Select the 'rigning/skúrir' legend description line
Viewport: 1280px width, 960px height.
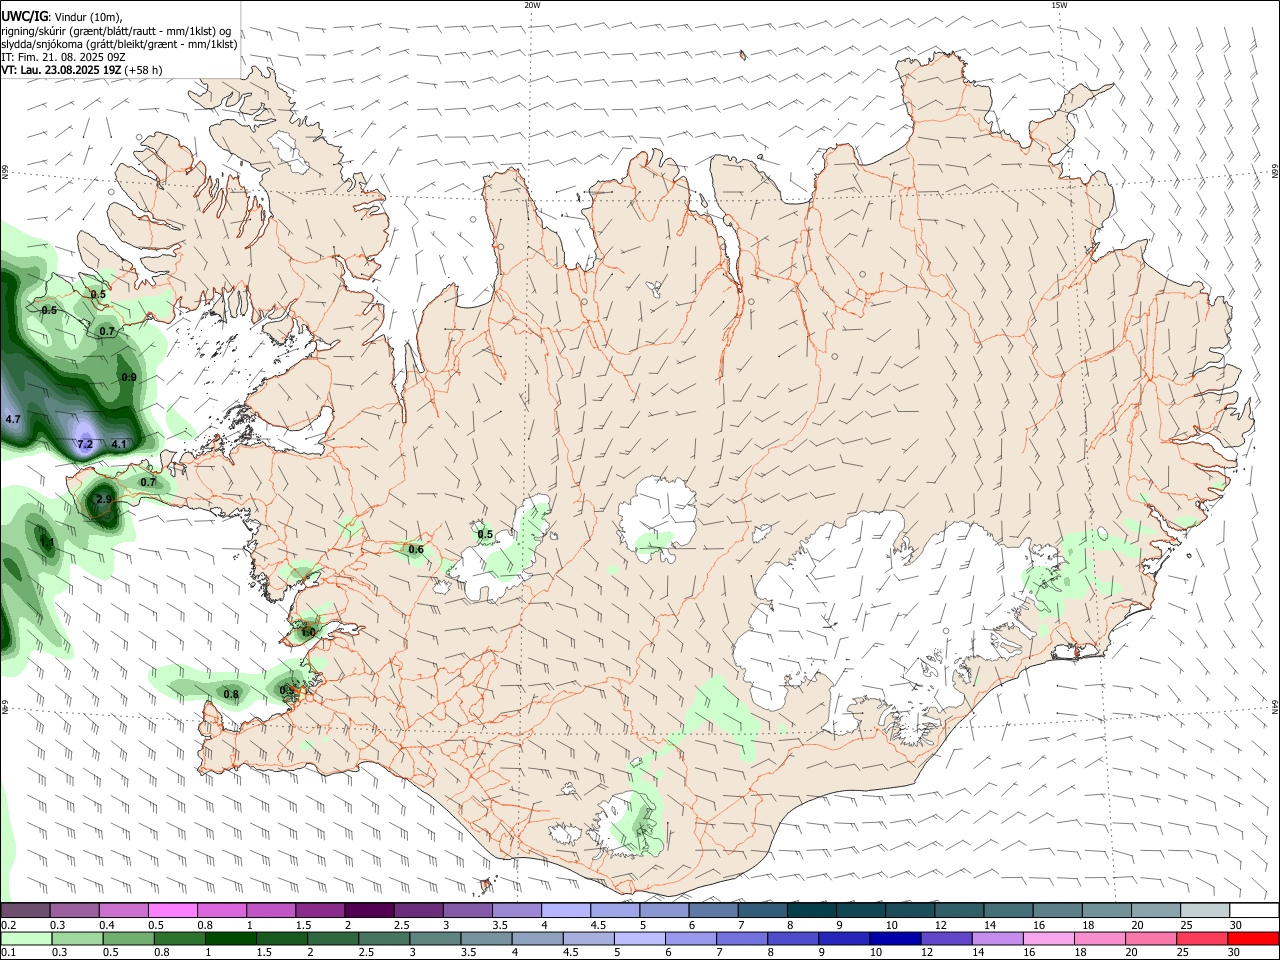point(116,30)
